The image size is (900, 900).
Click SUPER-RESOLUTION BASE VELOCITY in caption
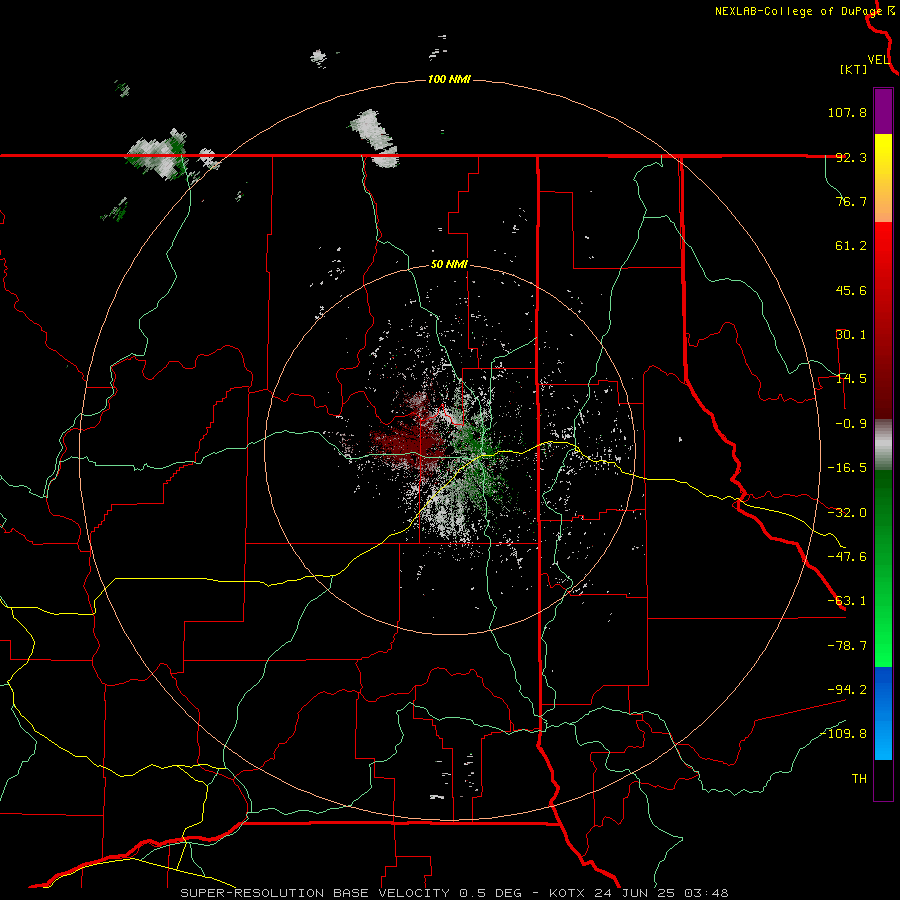(x=315, y=893)
